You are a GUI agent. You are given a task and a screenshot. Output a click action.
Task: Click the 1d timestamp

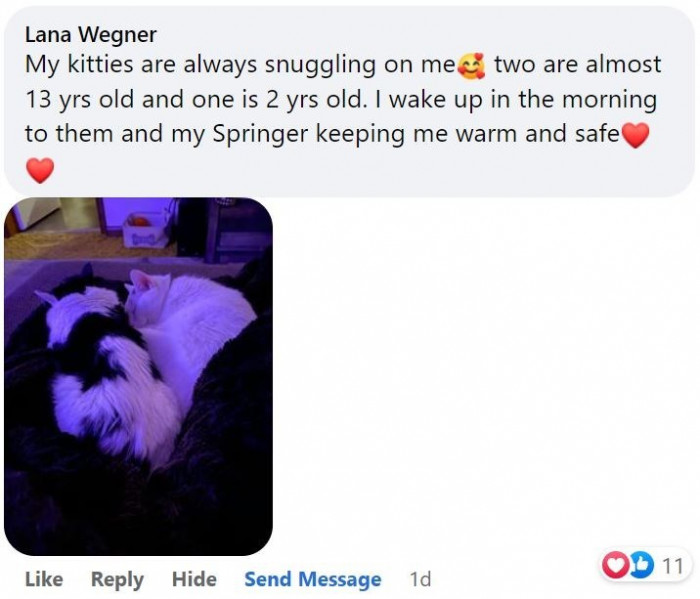[420, 579]
